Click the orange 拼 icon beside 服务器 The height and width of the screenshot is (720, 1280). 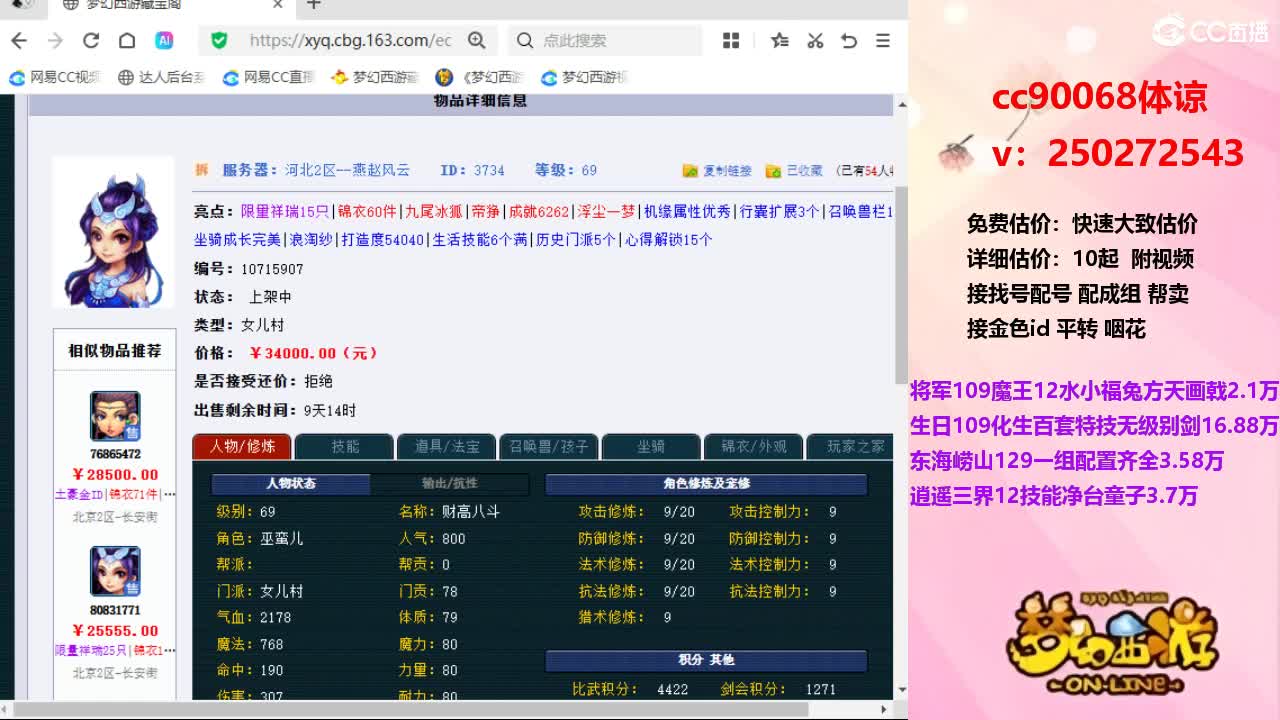tap(202, 170)
